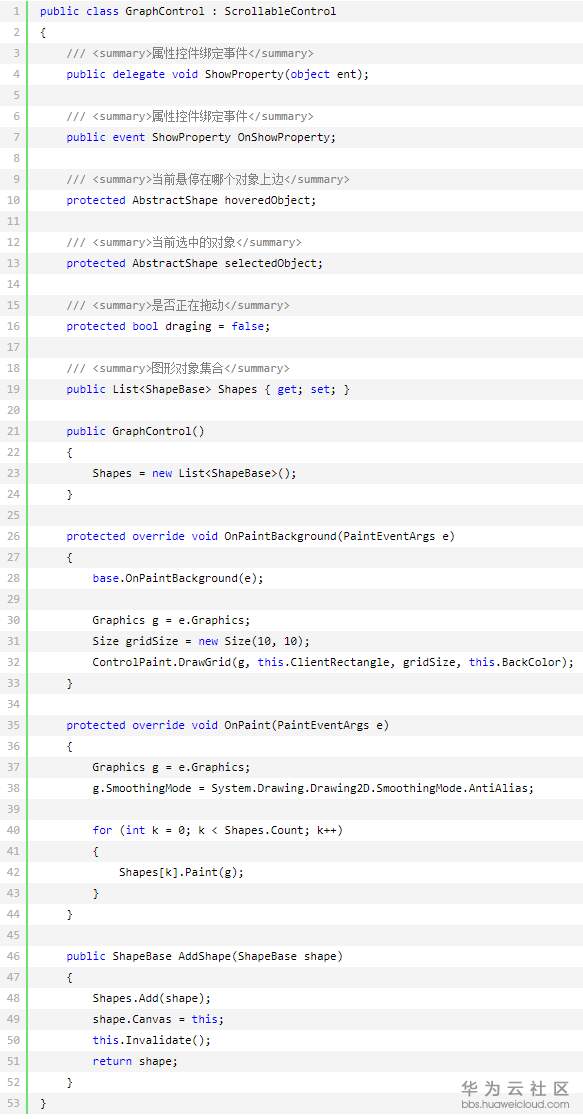Click the 'Shapes.Add(shape);' line
583x1119 pixels.
click(151, 998)
